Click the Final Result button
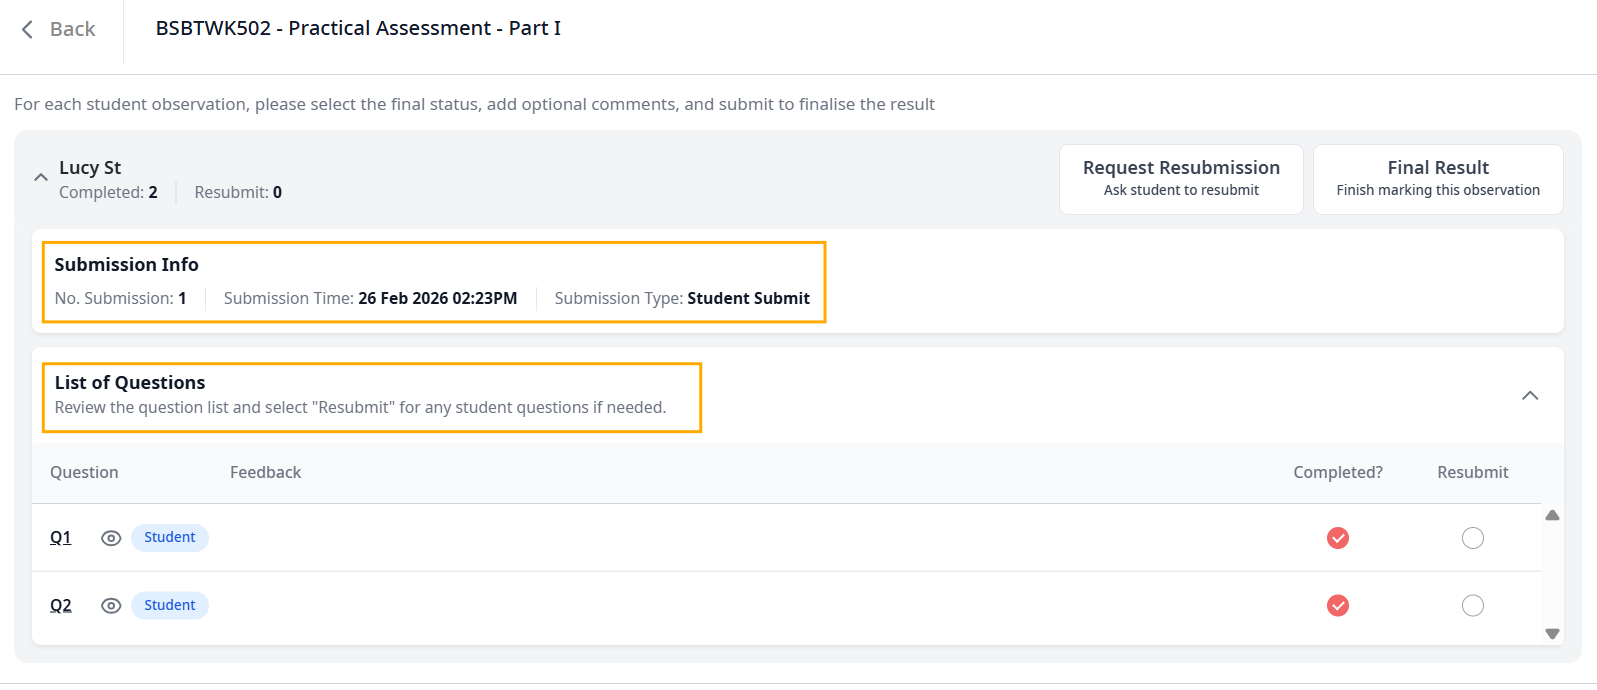Screen dimensions: 1597x690 pos(1437,179)
